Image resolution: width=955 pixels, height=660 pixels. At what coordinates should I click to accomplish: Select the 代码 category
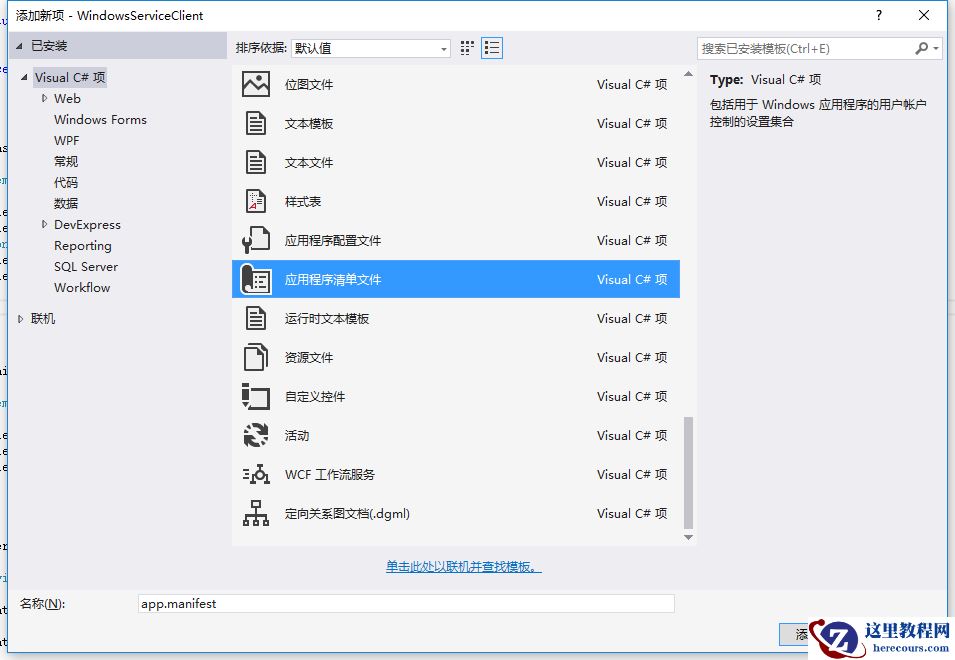coord(66,183)
